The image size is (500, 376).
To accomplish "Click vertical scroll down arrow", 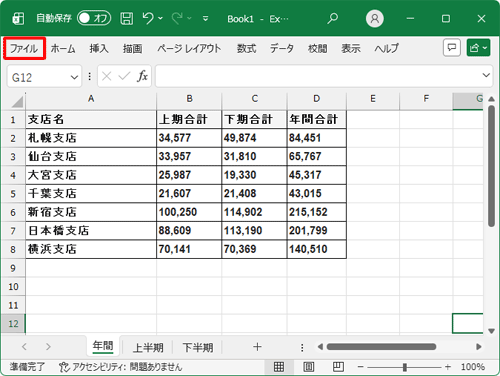I will tap(491, 331).
